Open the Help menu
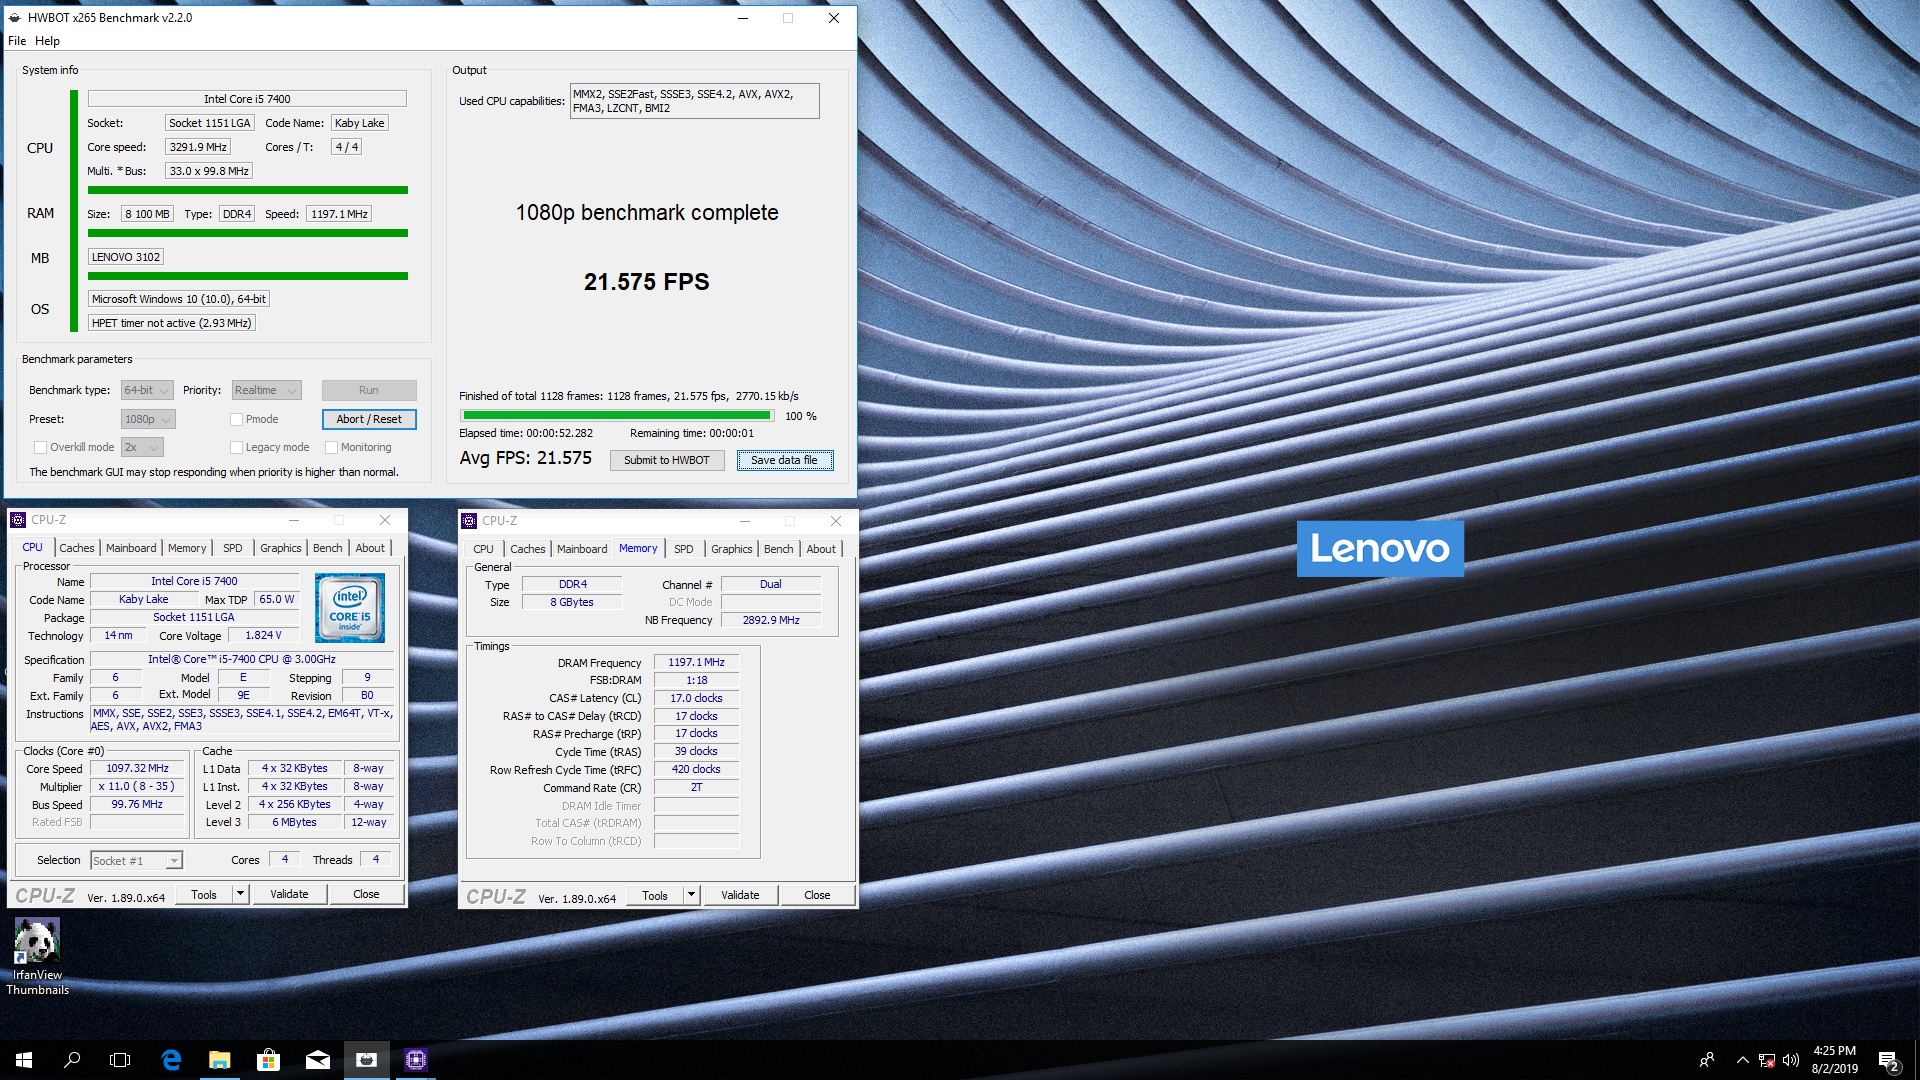 point(47,41)
